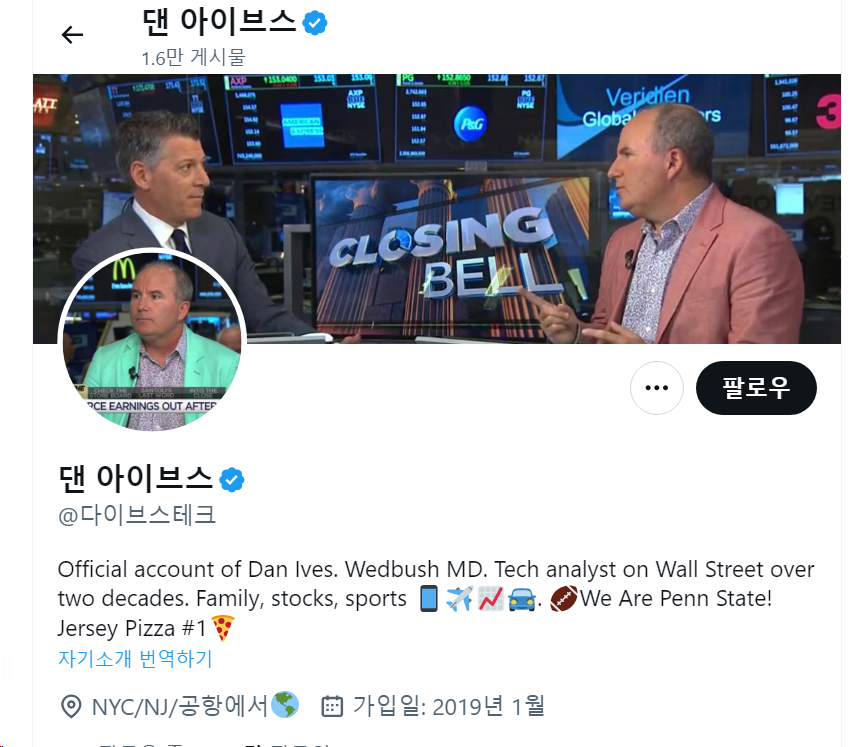Go back using the left arrow icon
The height and width of the screenshot is (747, 866).
[72, 35]
